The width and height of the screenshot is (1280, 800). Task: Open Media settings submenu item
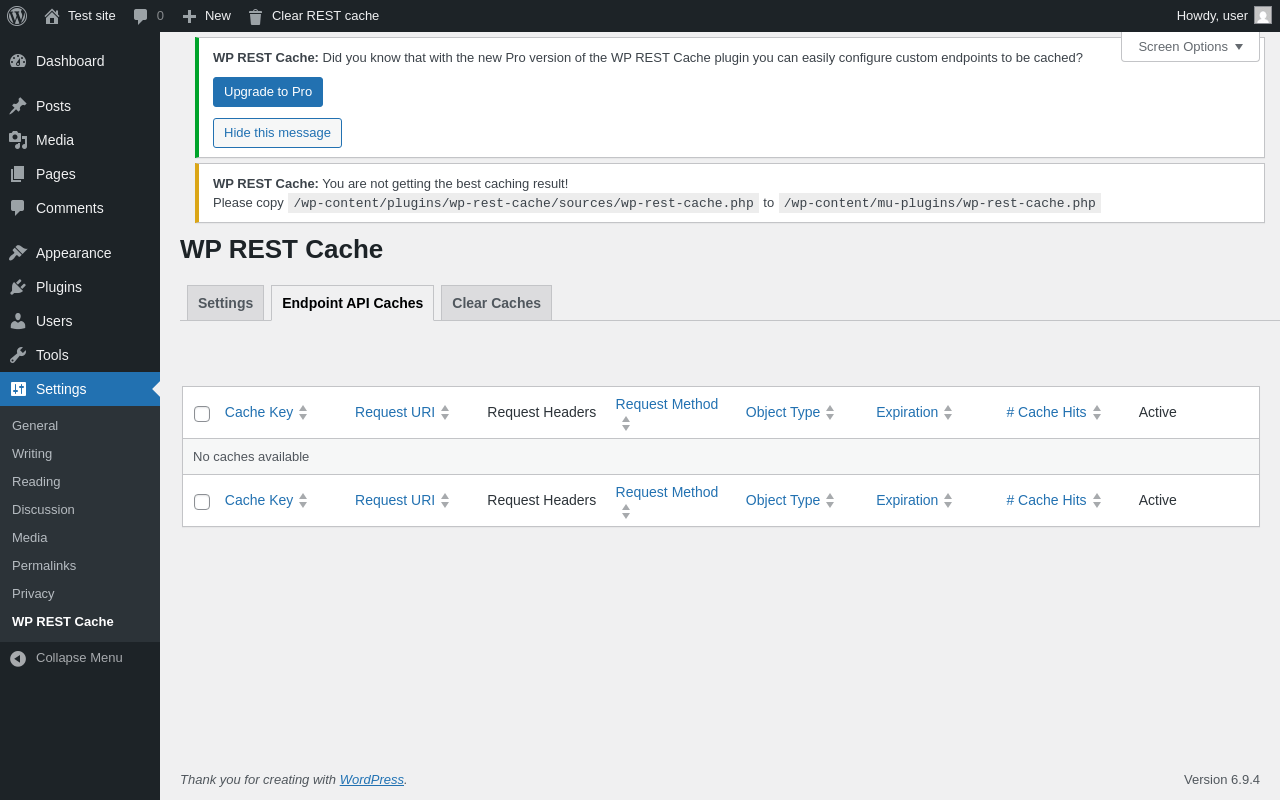[x=80, y=537]
